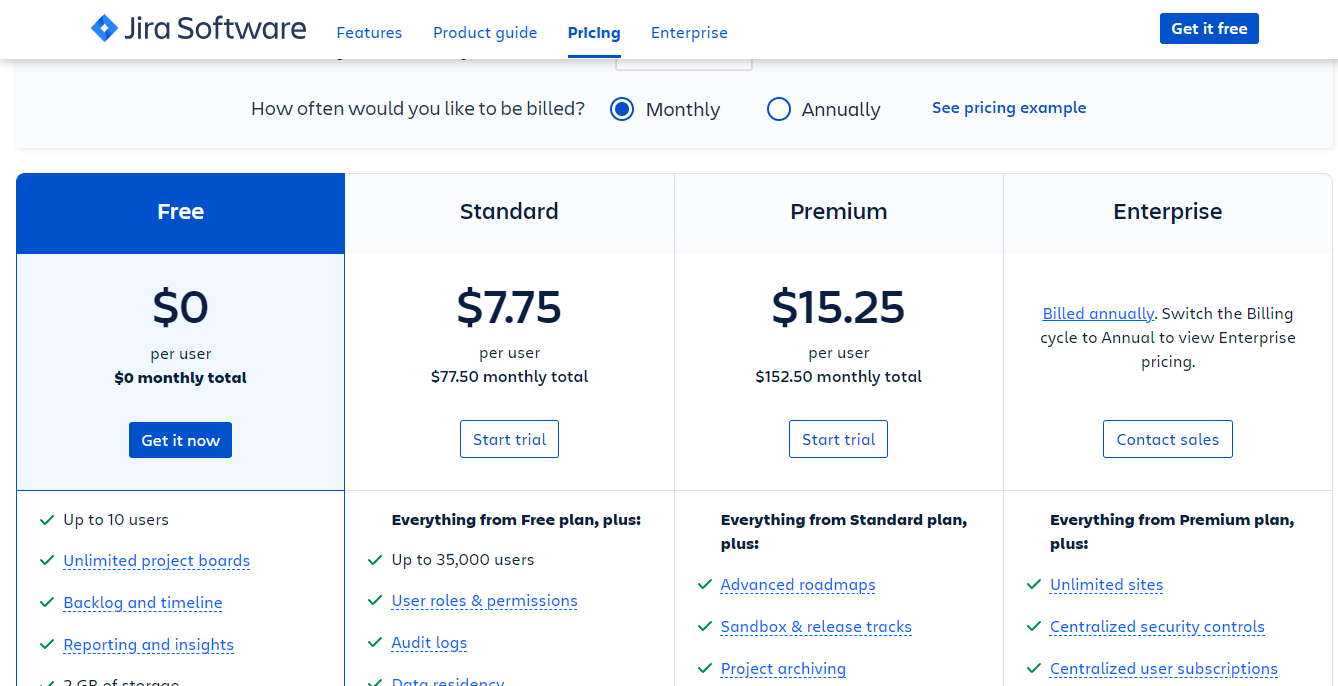This screenshot has width=1338, height=686.
Task: Click the Pricing navigation tab
Action: [594, 32]
